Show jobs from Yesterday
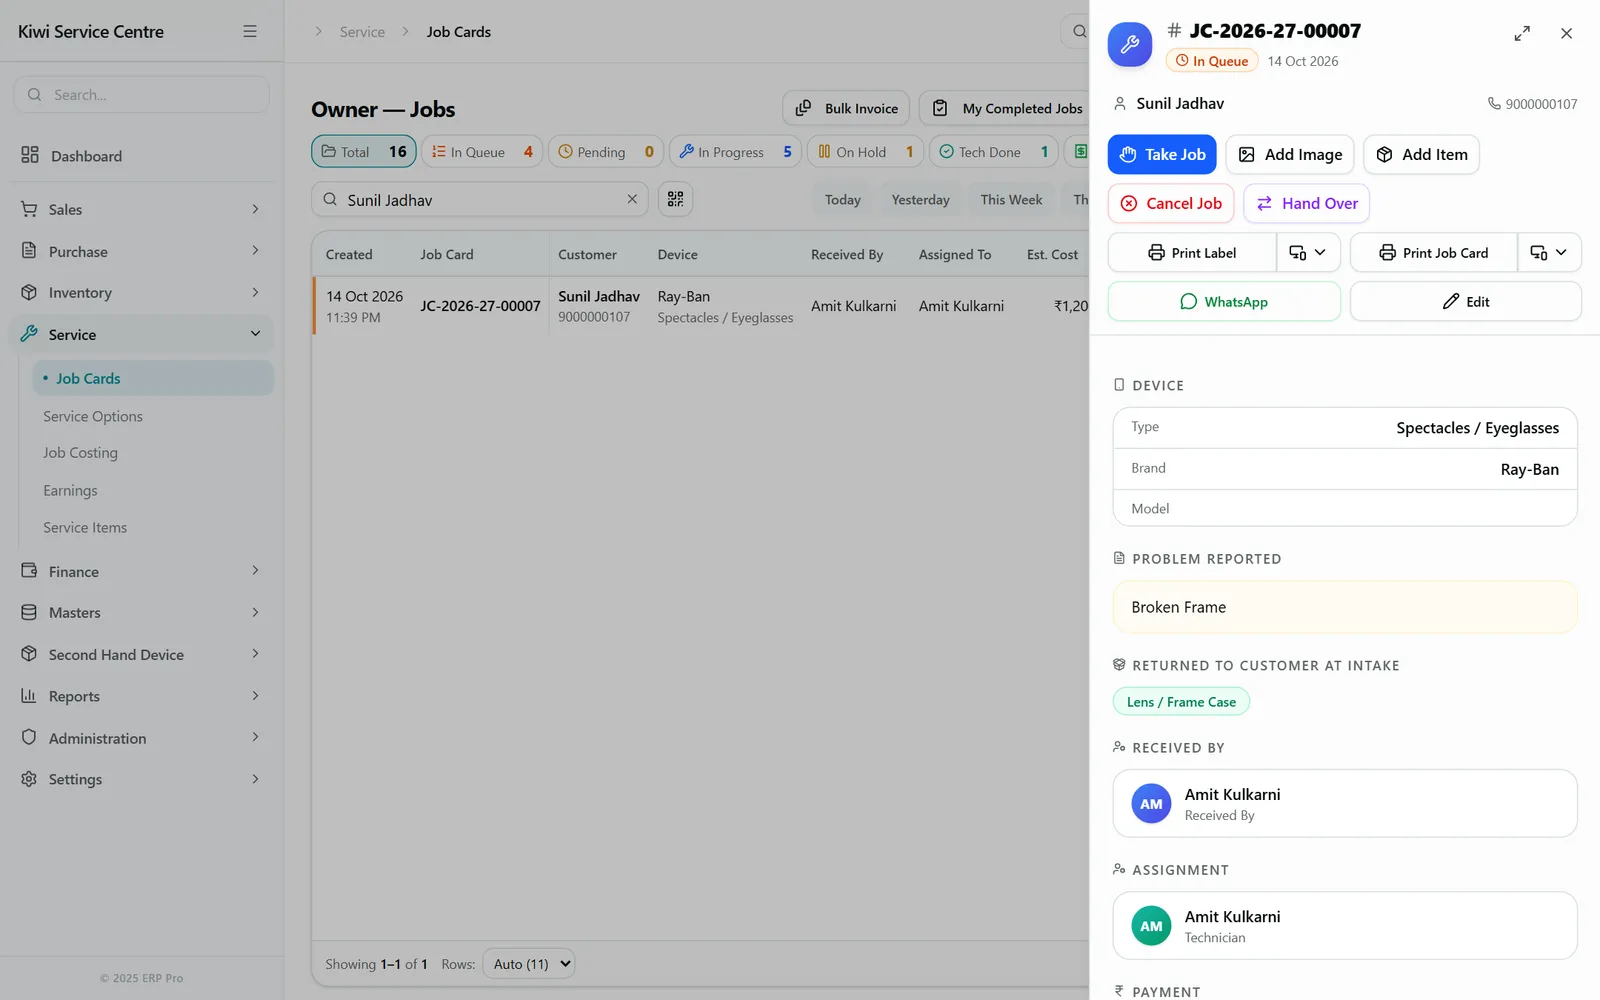Screen dimensions: 1600x1000 920,199
